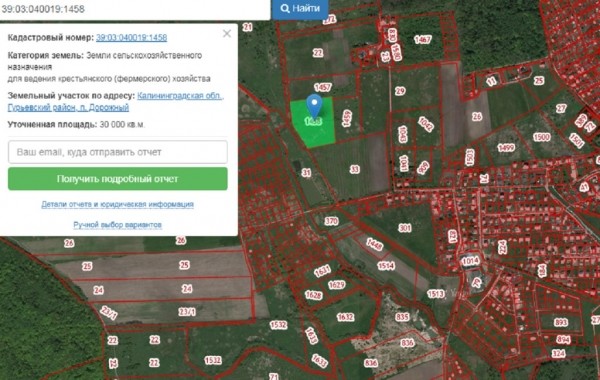Click Получить подробный отчет button
Image resolution: width=600 pixels, height=380 pixels.
click(x=118, y=179)
